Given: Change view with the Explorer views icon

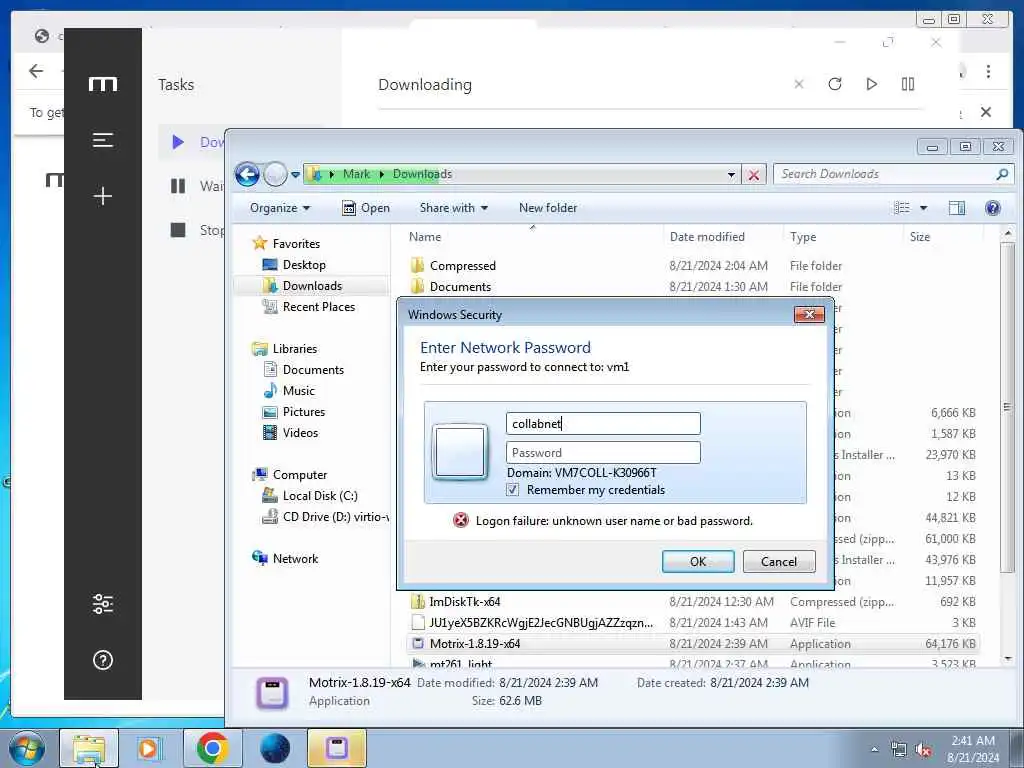Looking at the screenshot, I should pyautogui.click(x=902, y=208).
